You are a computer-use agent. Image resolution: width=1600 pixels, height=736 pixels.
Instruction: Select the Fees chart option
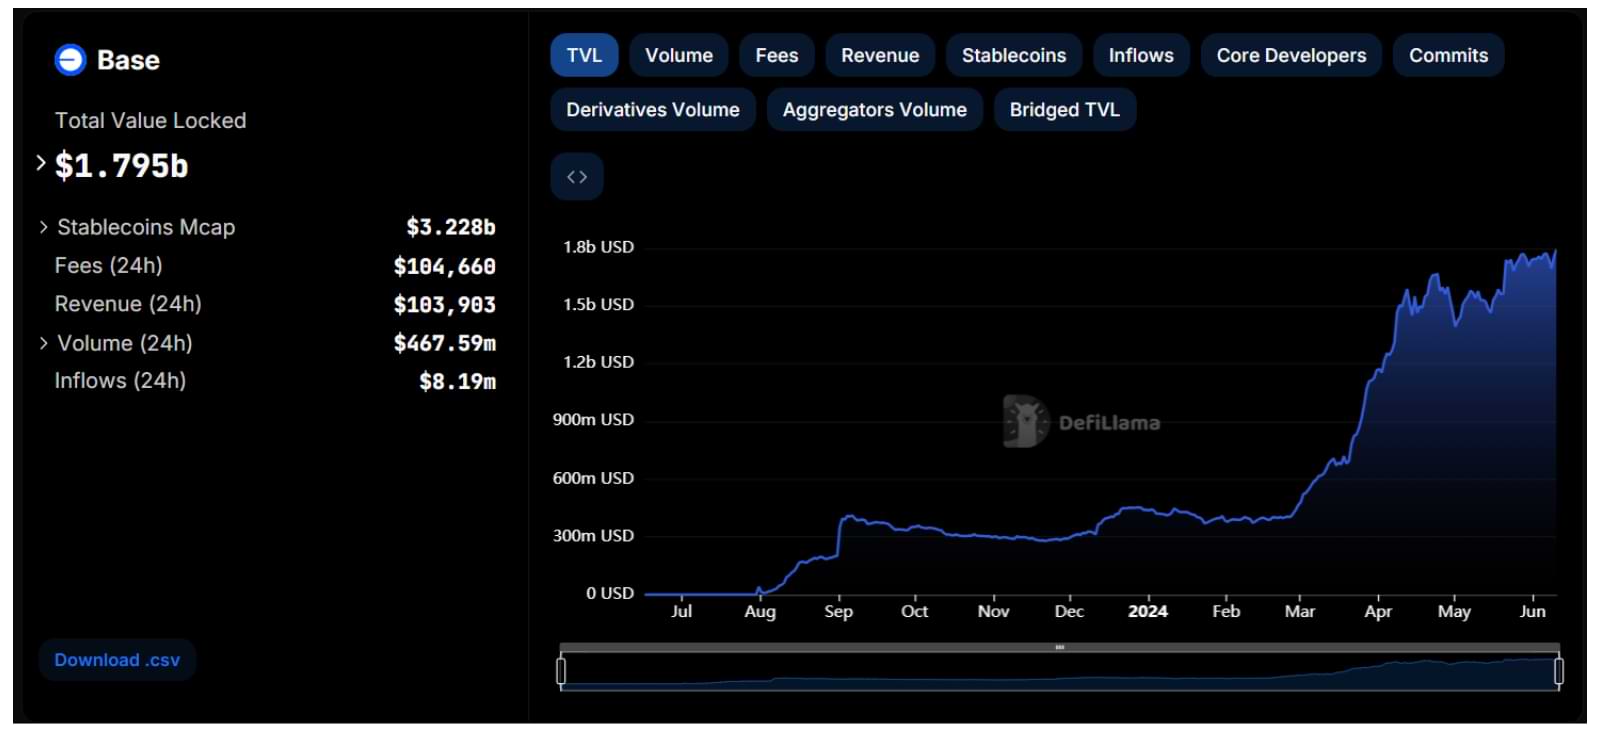[x=776, y=56]
